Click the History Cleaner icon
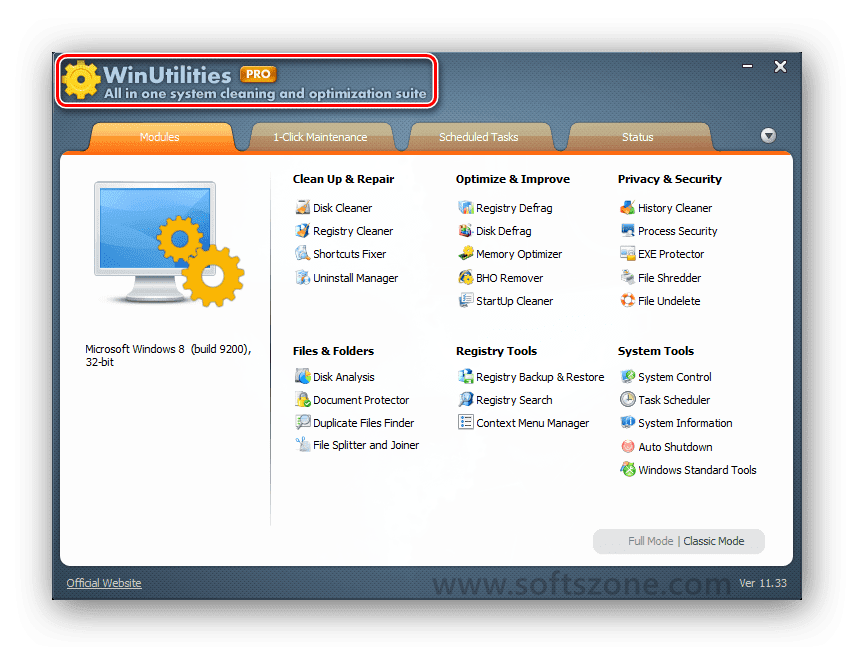The height and width of the screenshot is (652, 854). (627, 208)
